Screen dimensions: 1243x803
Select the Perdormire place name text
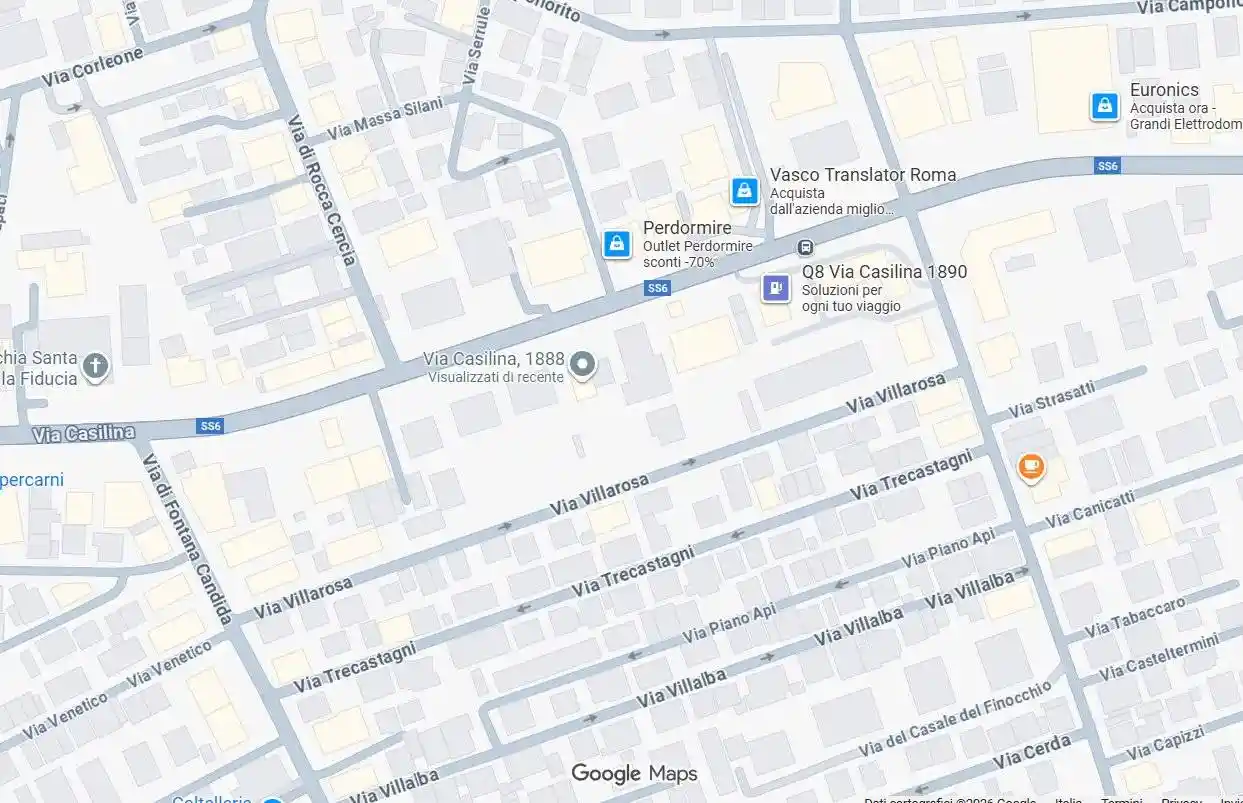click(687, 228)
